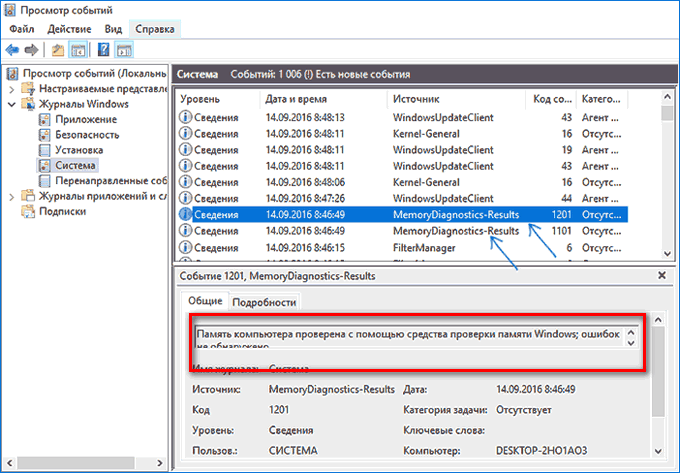Screen dimensions: 680x474
Task: Click the blue Help question mark icon
Action: coord(103,49)
